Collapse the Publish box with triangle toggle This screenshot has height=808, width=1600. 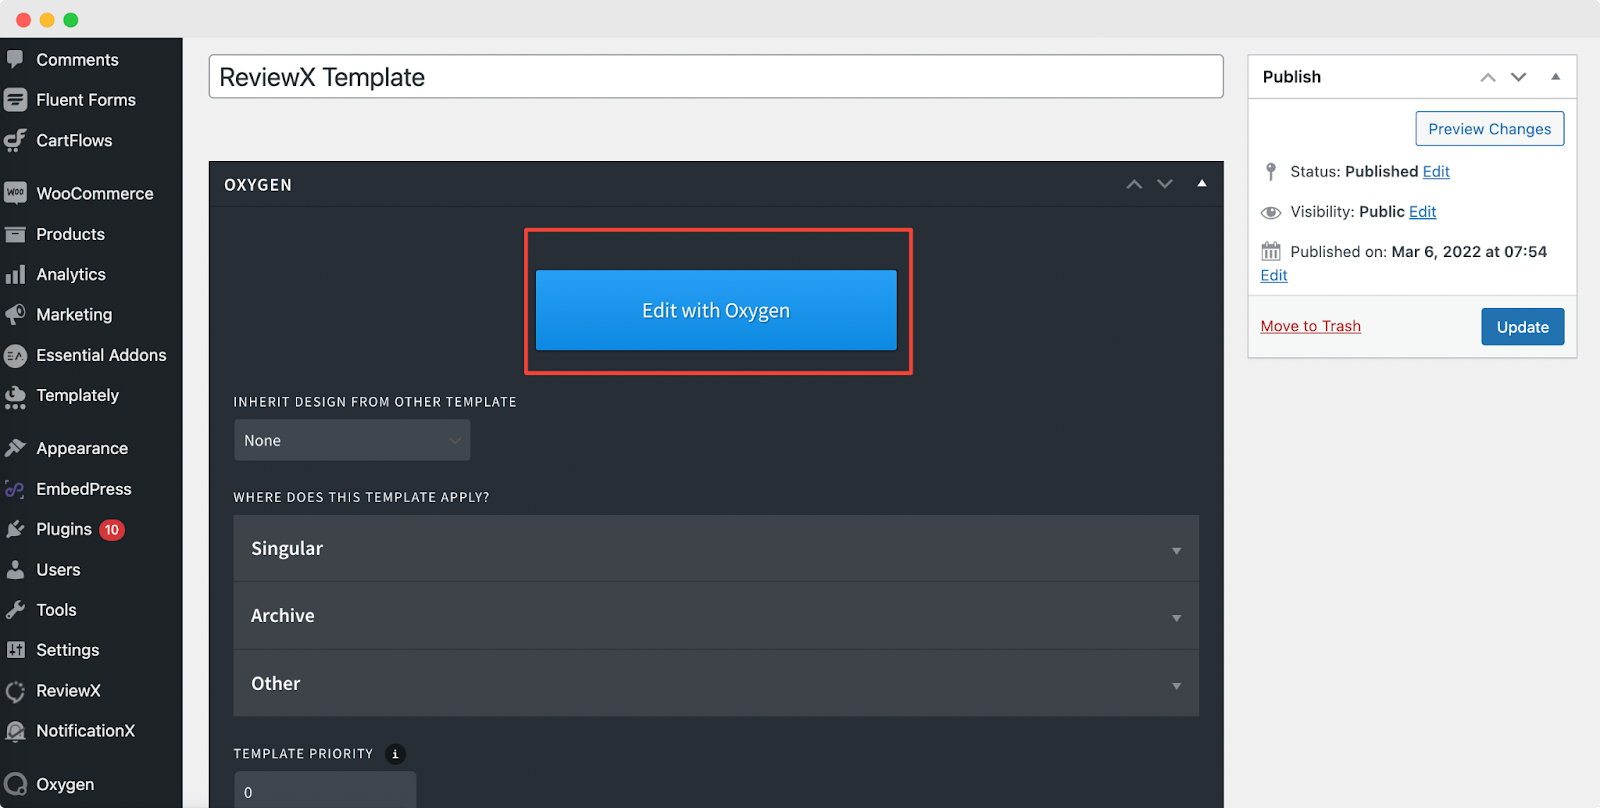pyautogui.click(x=1556, y=76)
